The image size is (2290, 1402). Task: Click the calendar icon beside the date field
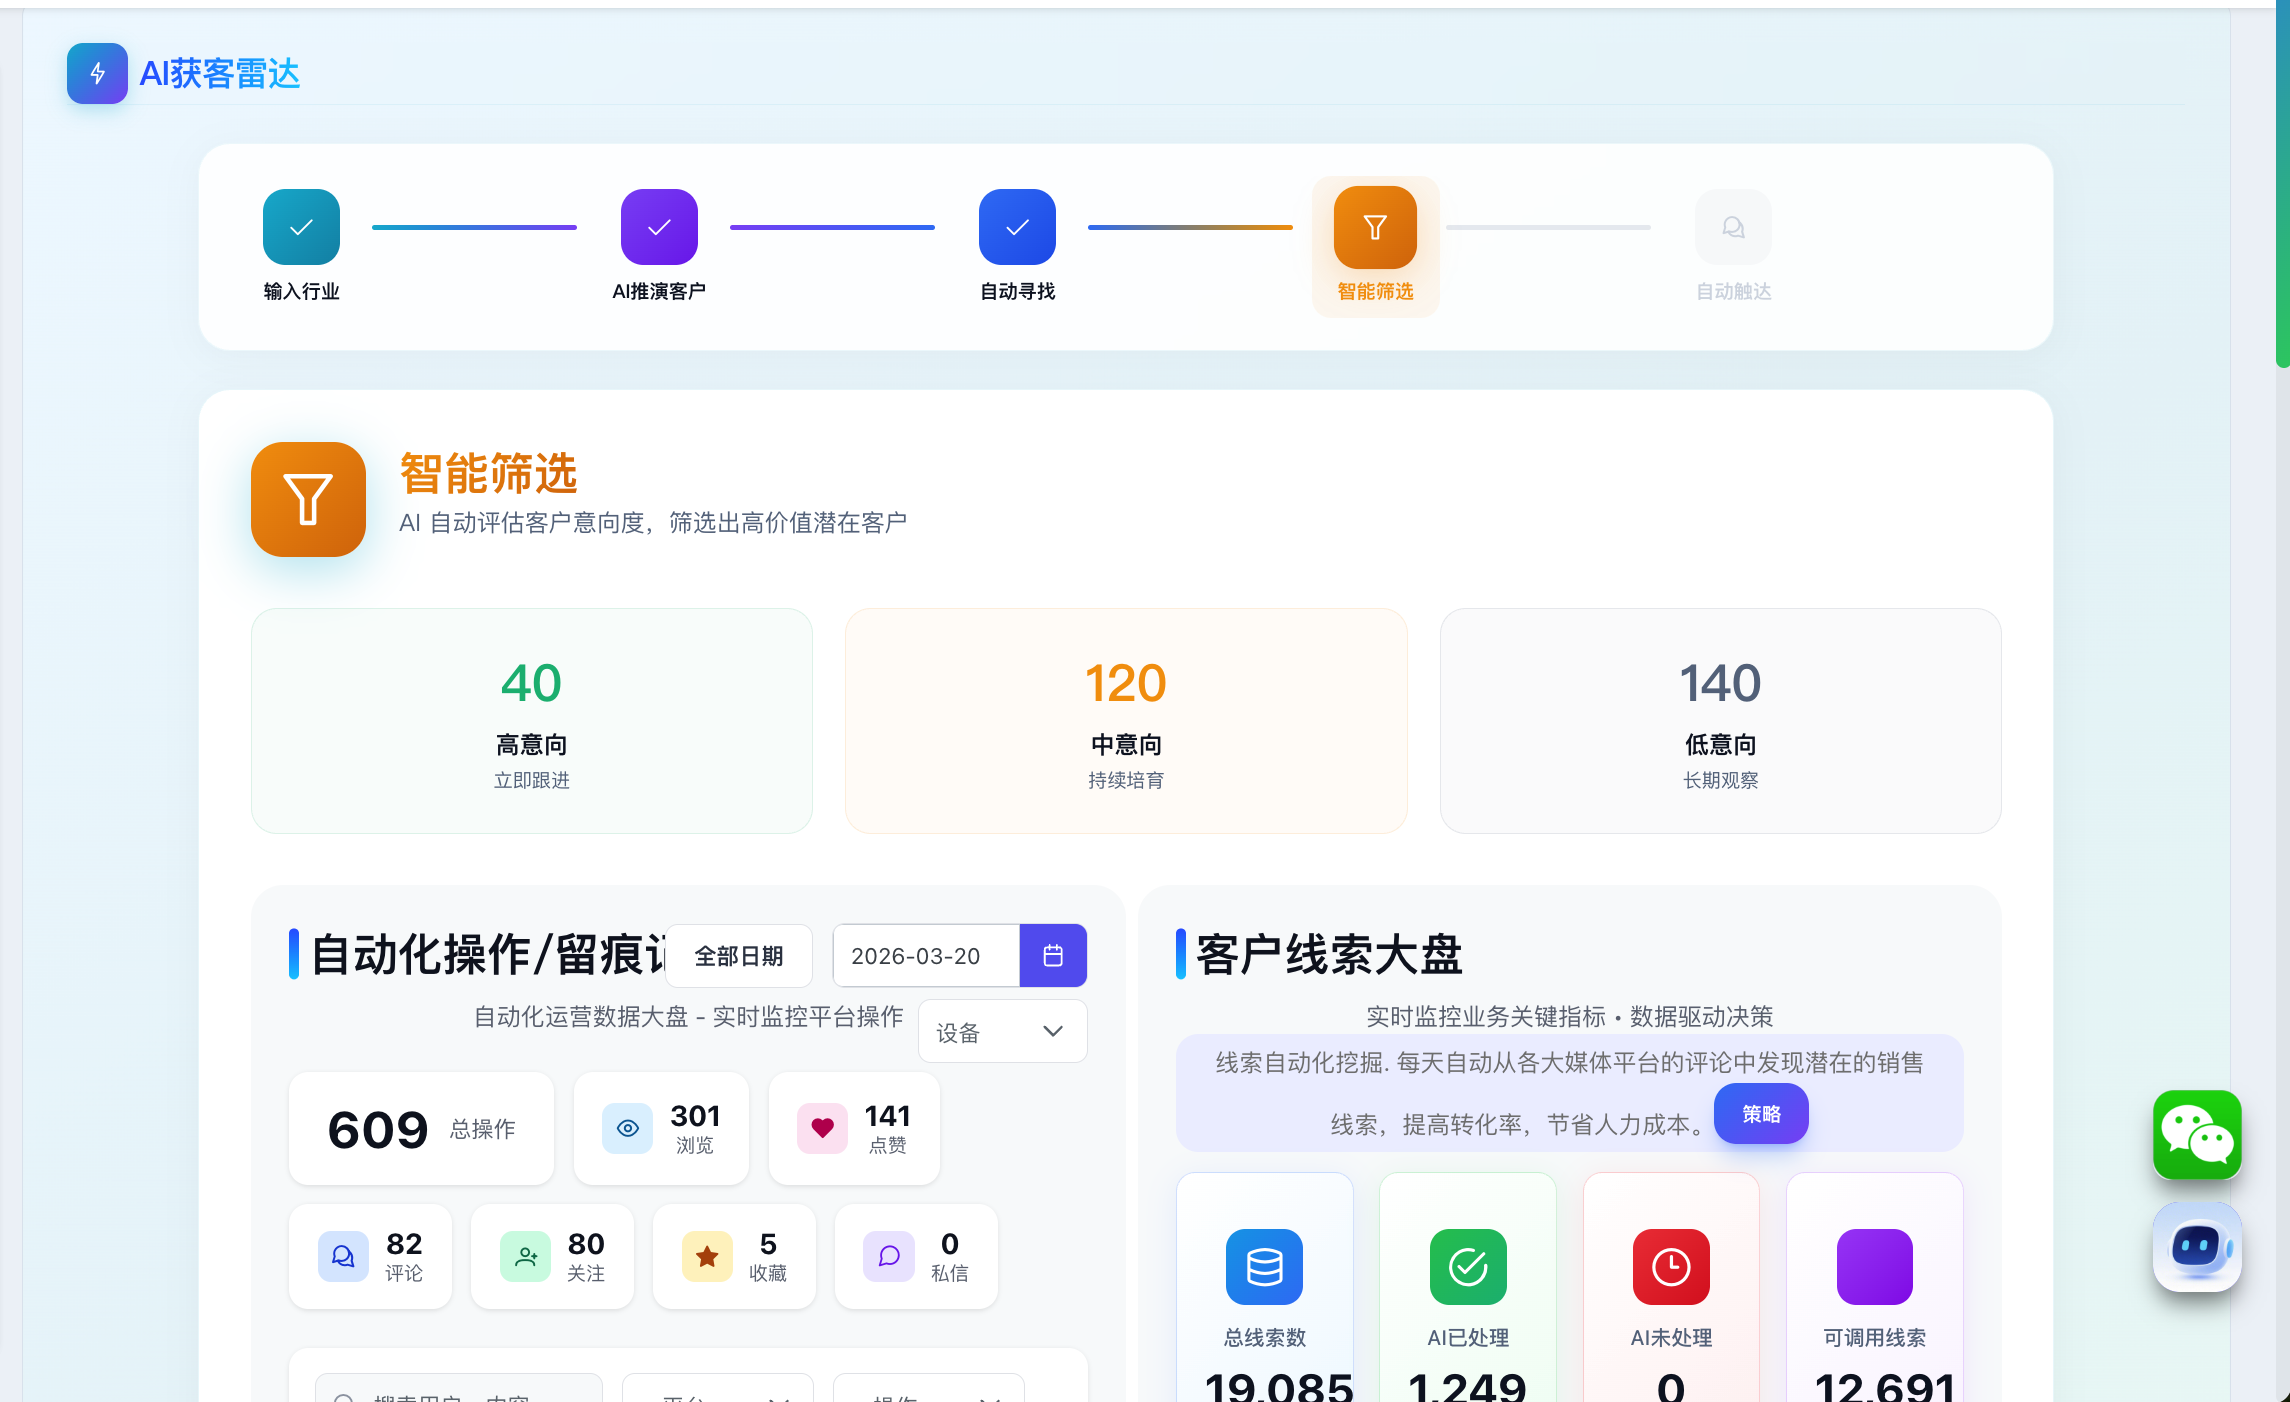(x=1053, y=955)
